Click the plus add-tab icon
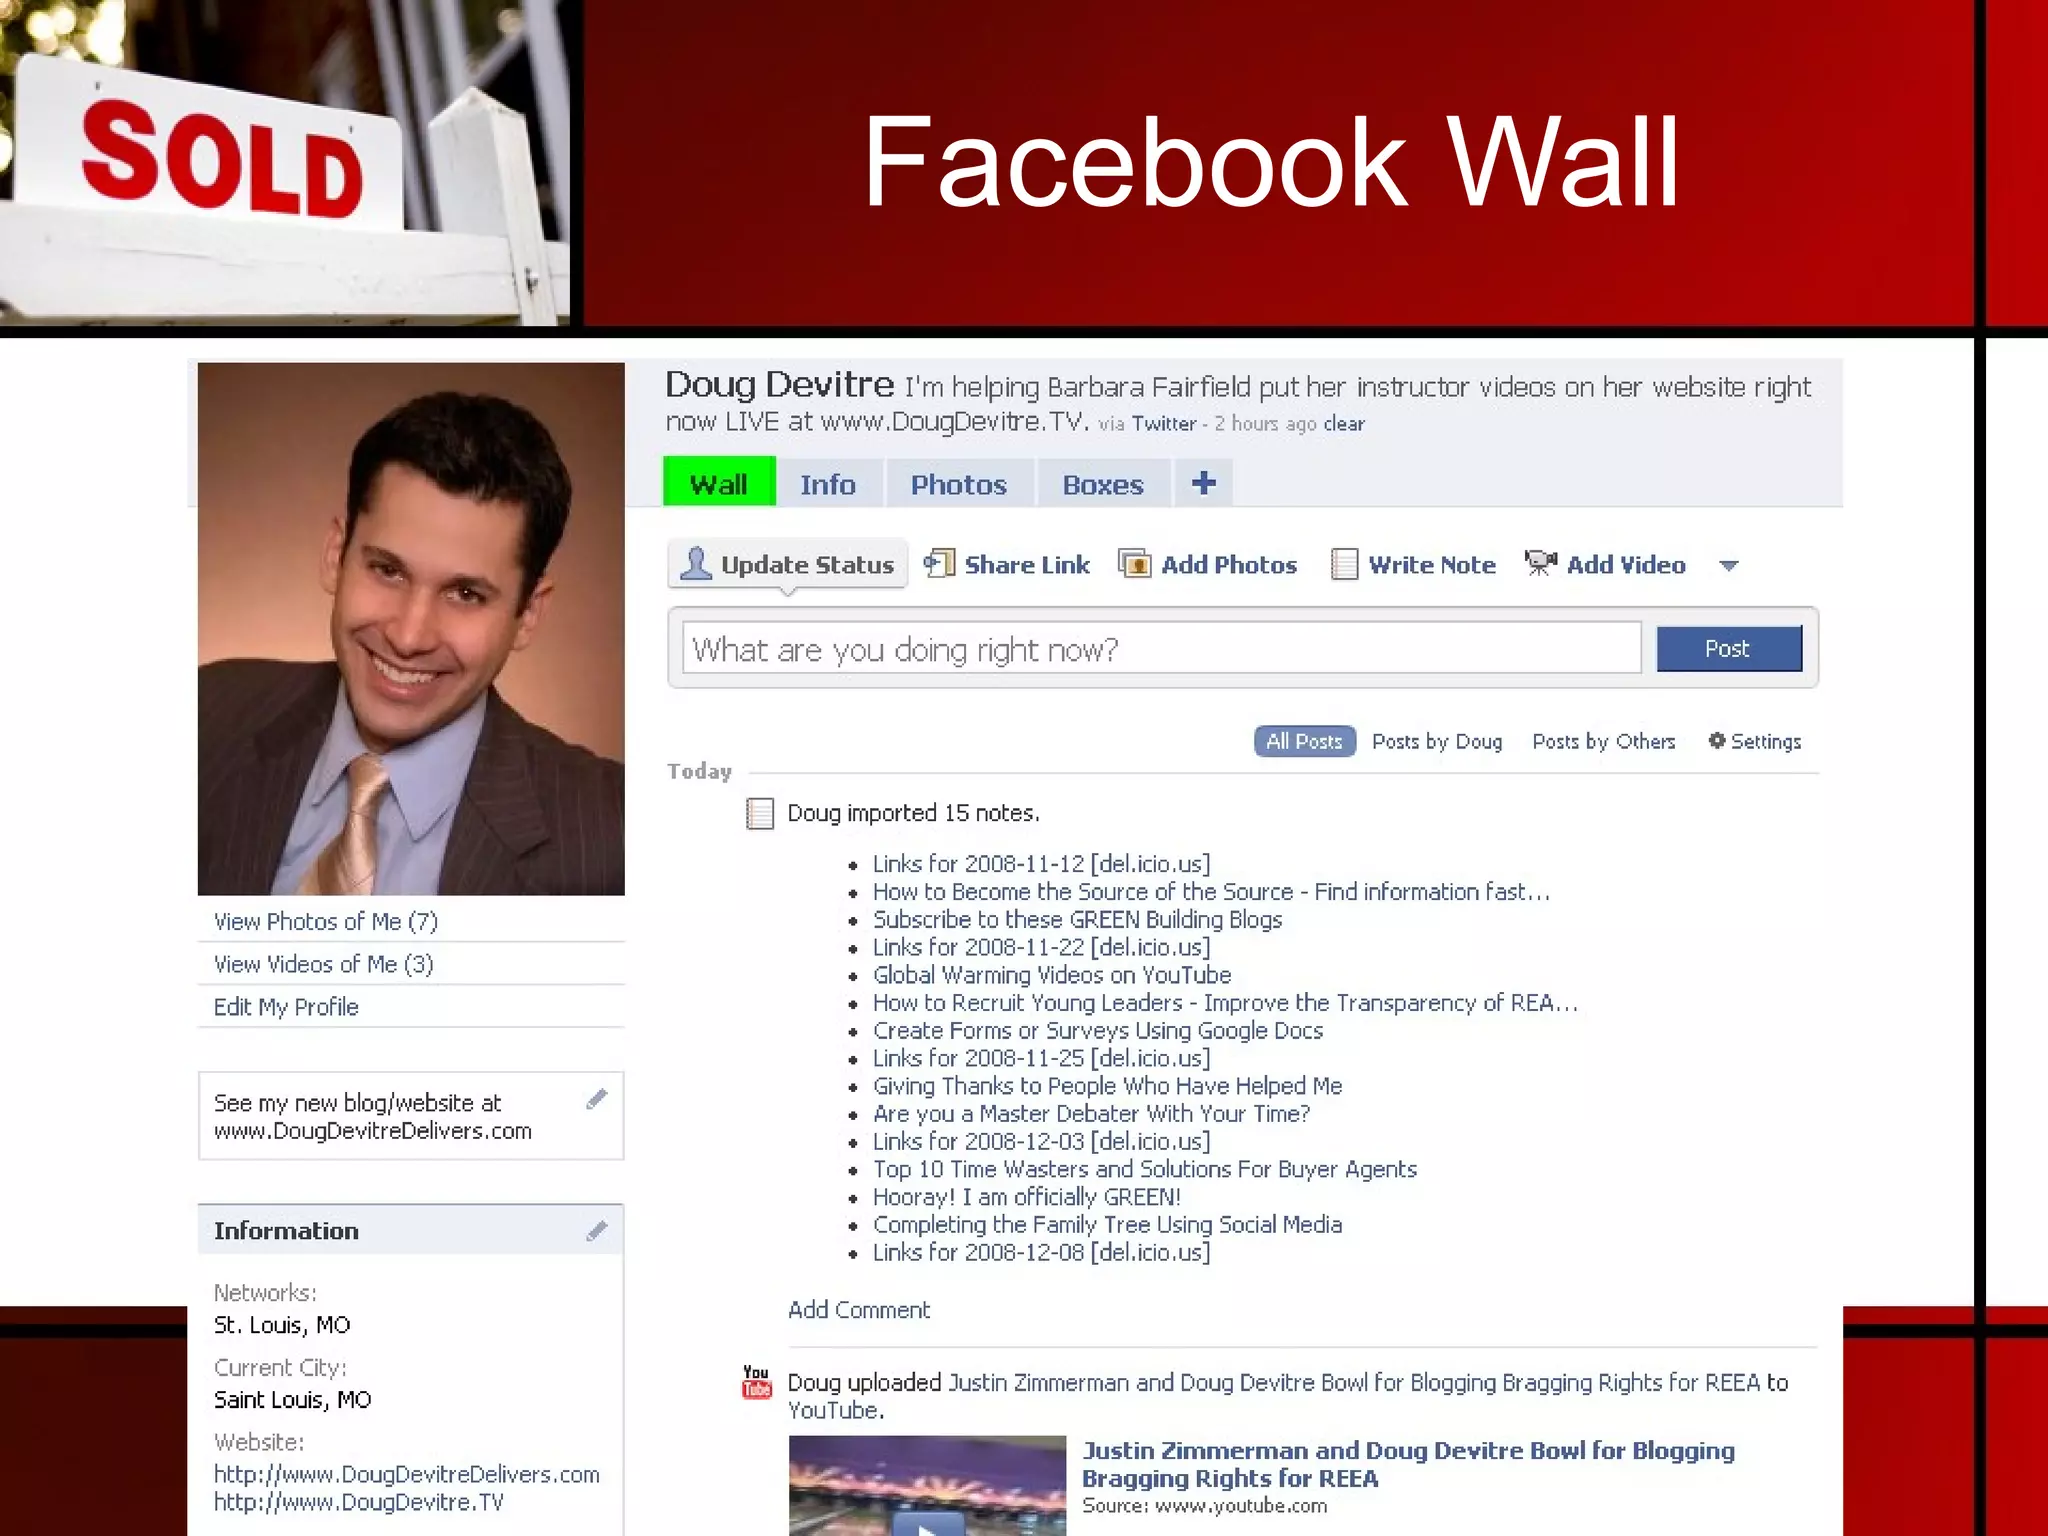 click(1203, 483)
